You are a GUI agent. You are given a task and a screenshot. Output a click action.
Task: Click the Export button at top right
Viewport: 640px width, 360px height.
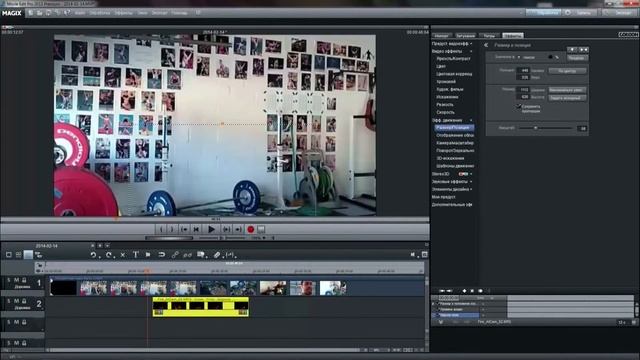tap(620, 13)
